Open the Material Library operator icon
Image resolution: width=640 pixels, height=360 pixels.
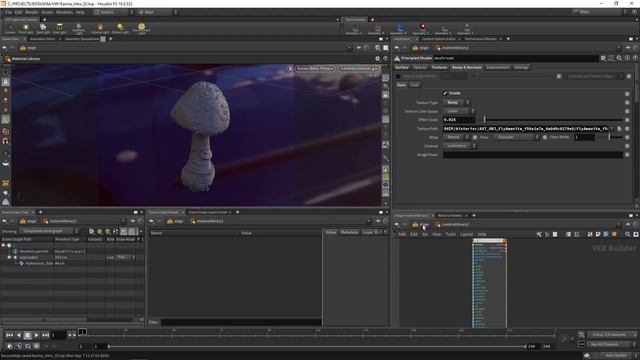point(7,59)
